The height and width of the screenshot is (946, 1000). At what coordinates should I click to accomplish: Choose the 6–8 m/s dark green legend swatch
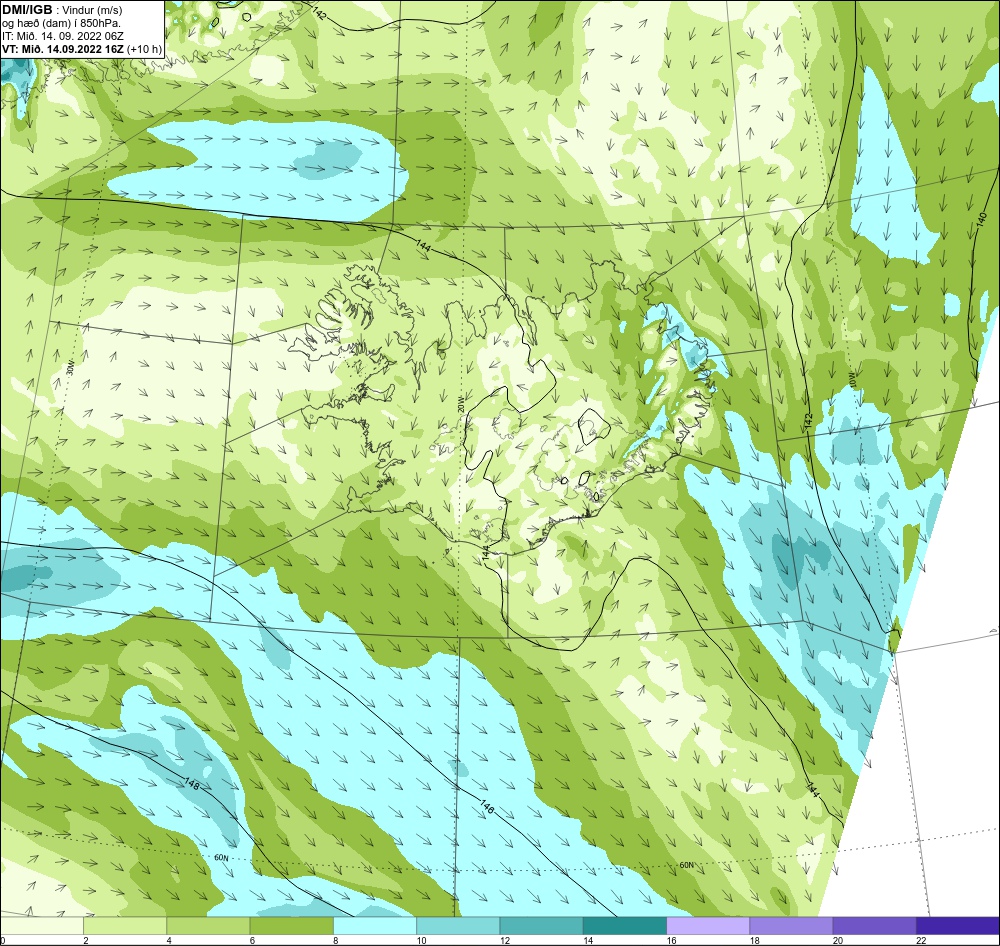click(x=291, y=925)
